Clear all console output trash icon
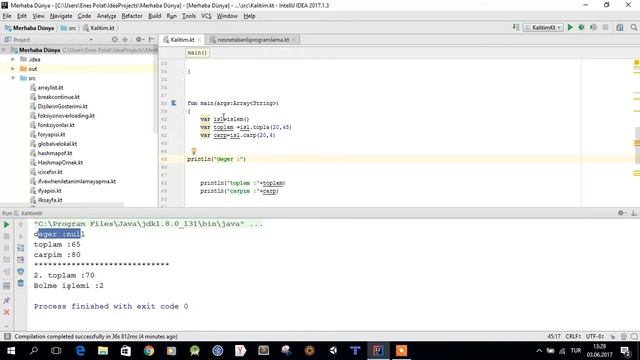640x360 pixels. [x=21, y=283]
